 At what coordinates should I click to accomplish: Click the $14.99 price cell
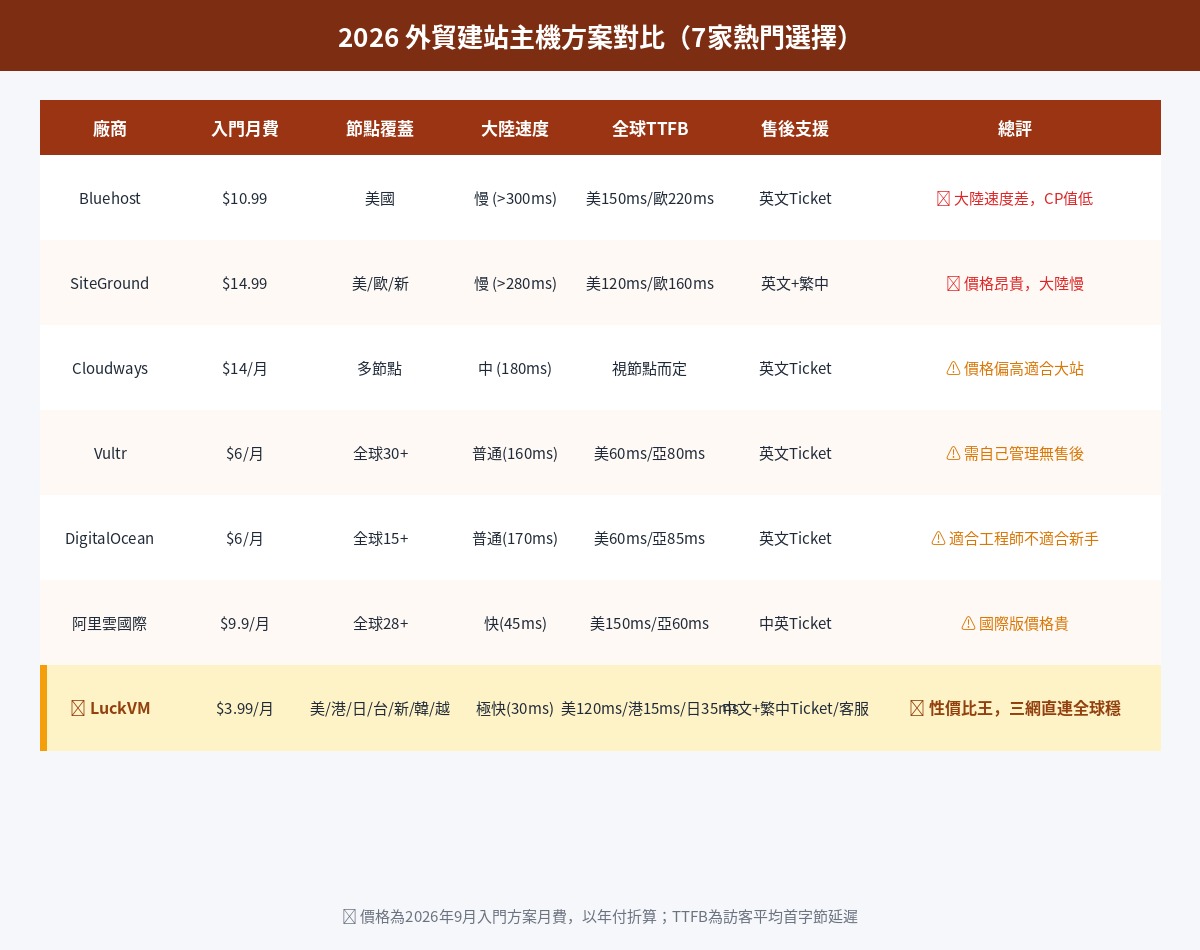[245, 283]
